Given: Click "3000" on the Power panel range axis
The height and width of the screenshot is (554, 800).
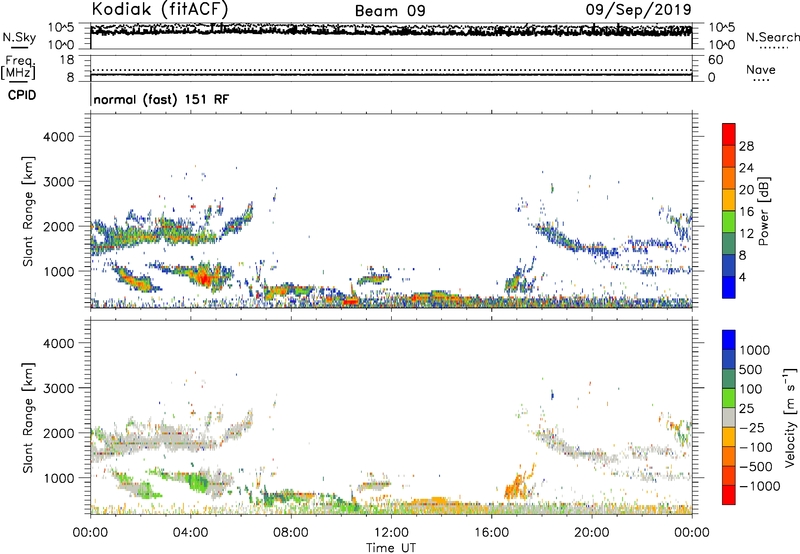Looking at the screenshot, I should click(x=59, y=182).
